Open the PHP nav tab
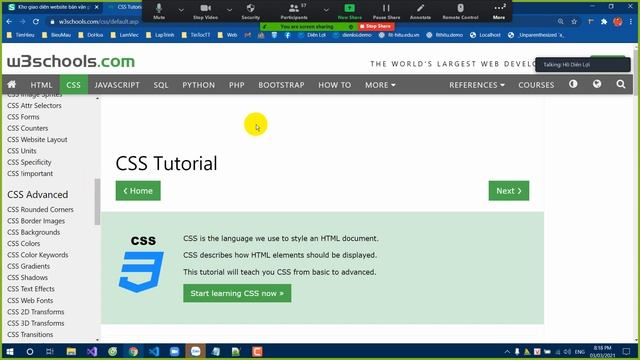 coord(236,85)
